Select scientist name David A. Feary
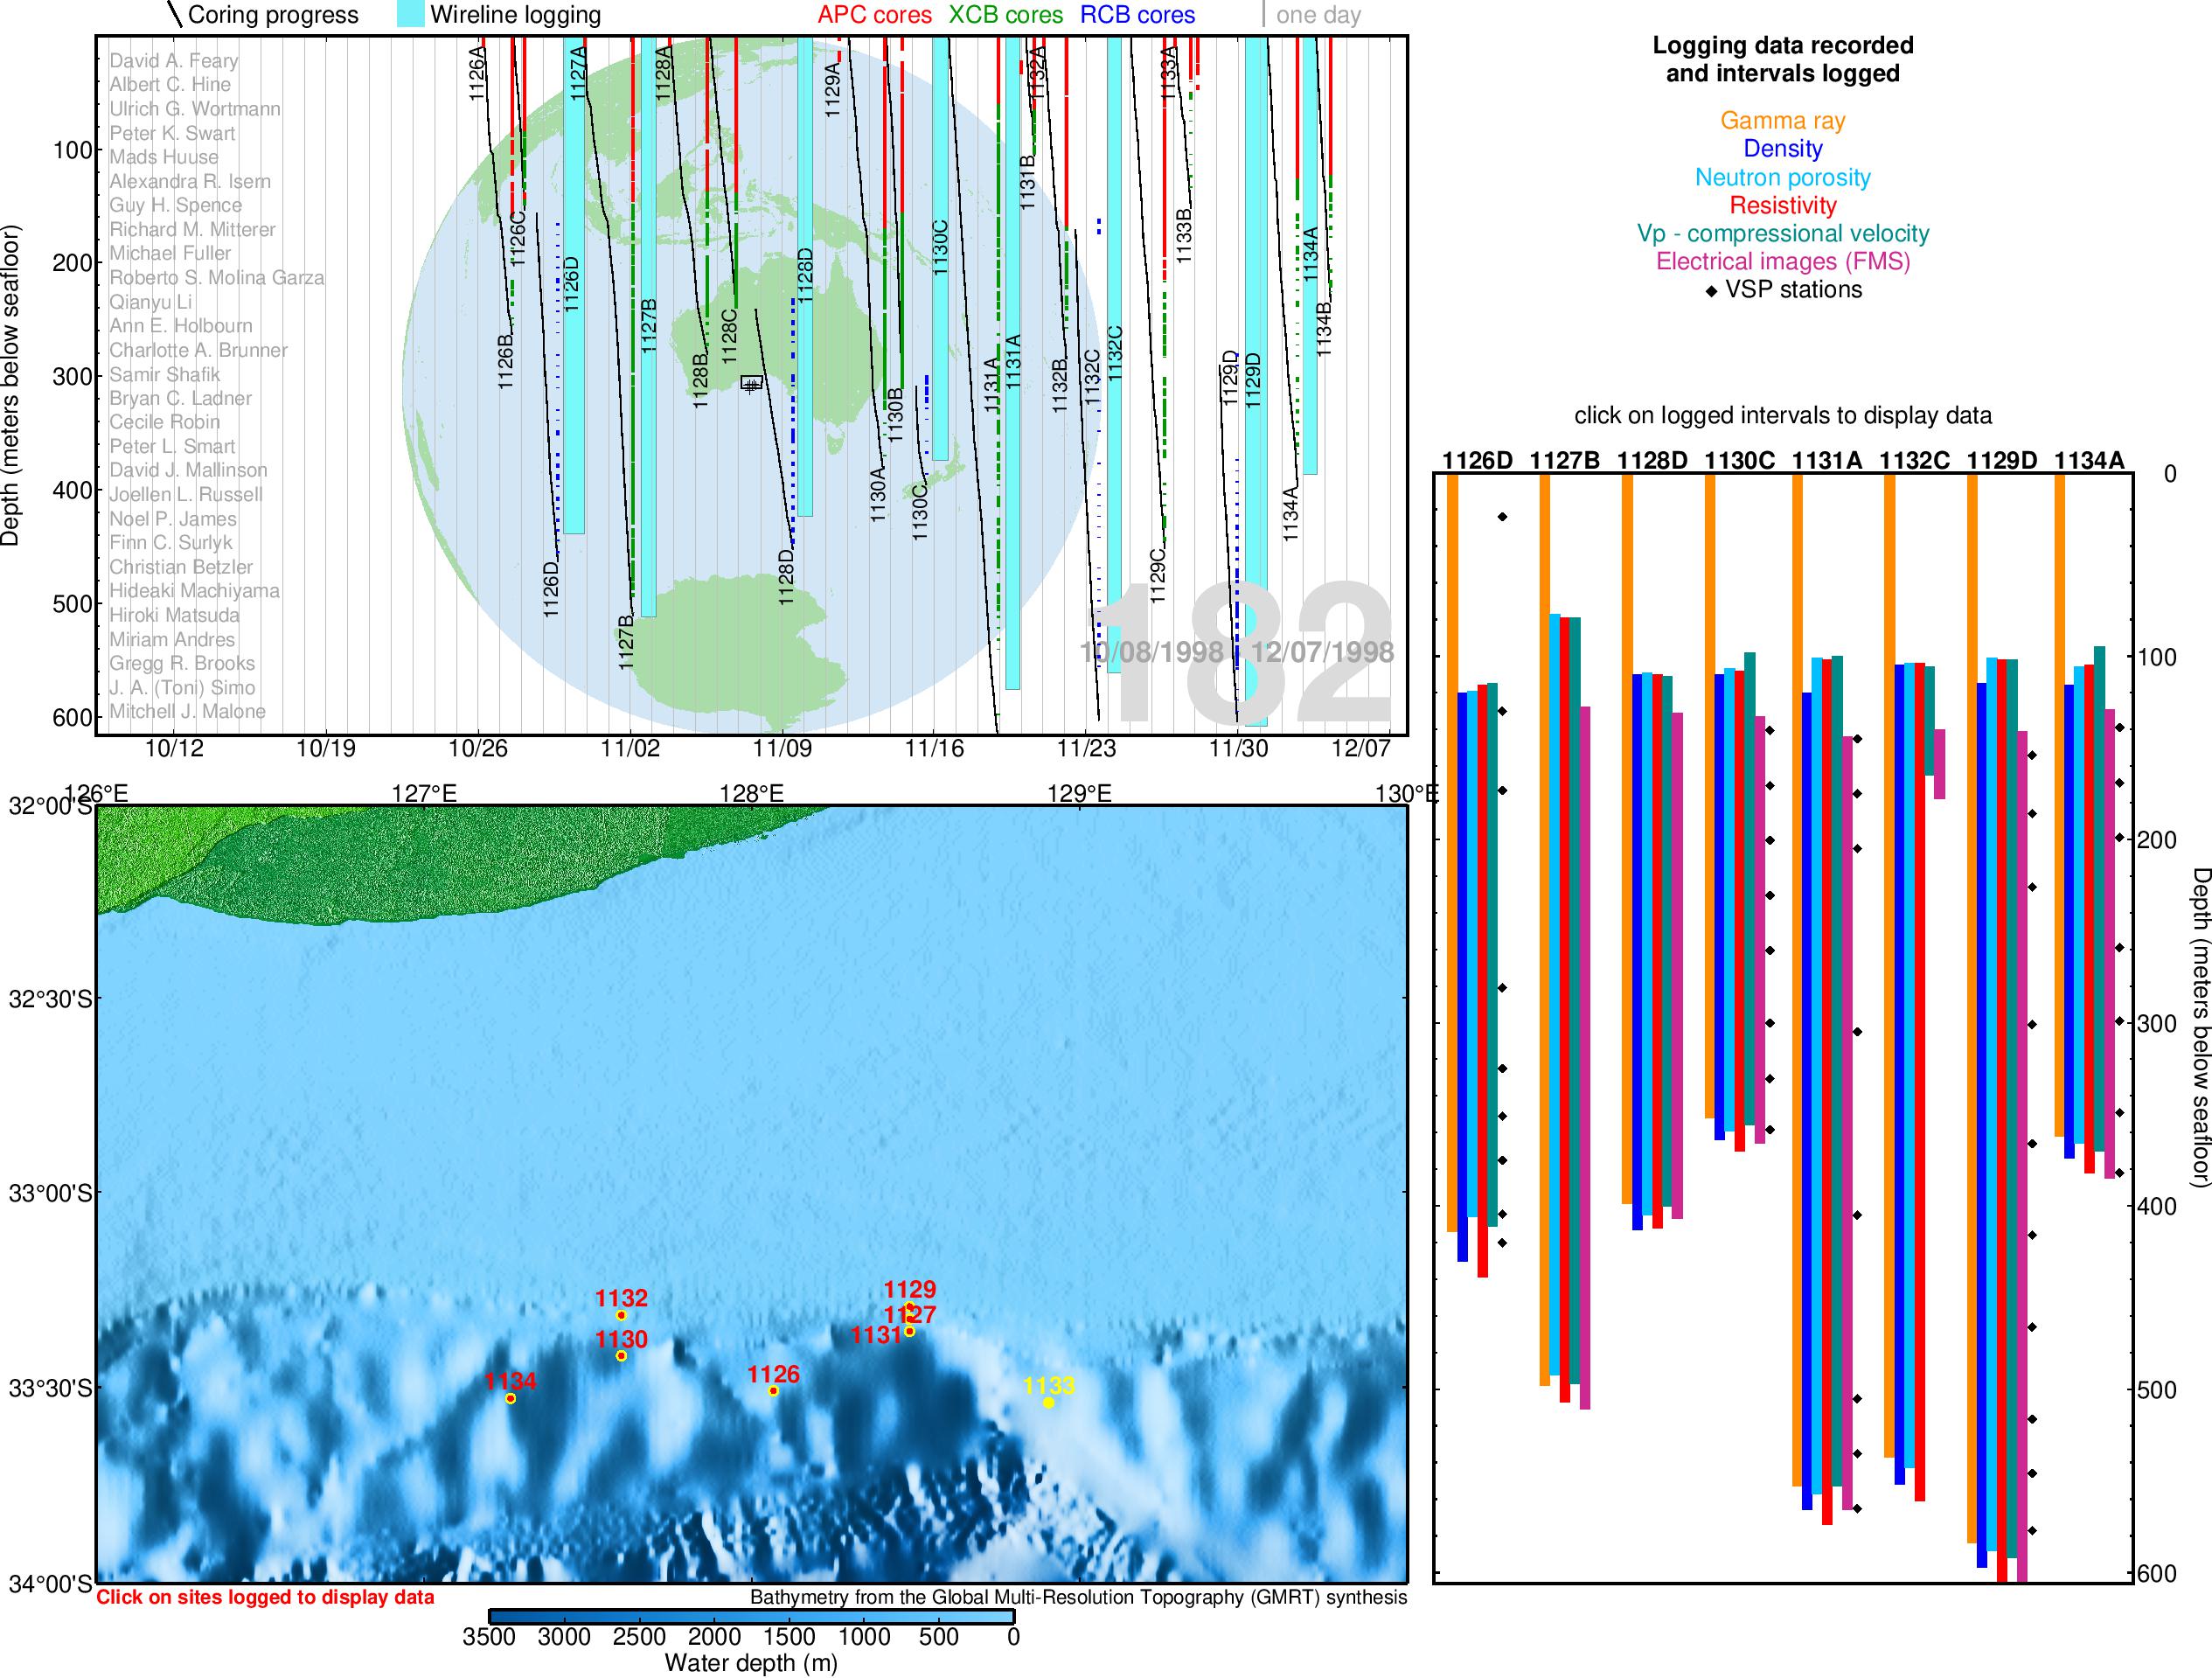 174,61
